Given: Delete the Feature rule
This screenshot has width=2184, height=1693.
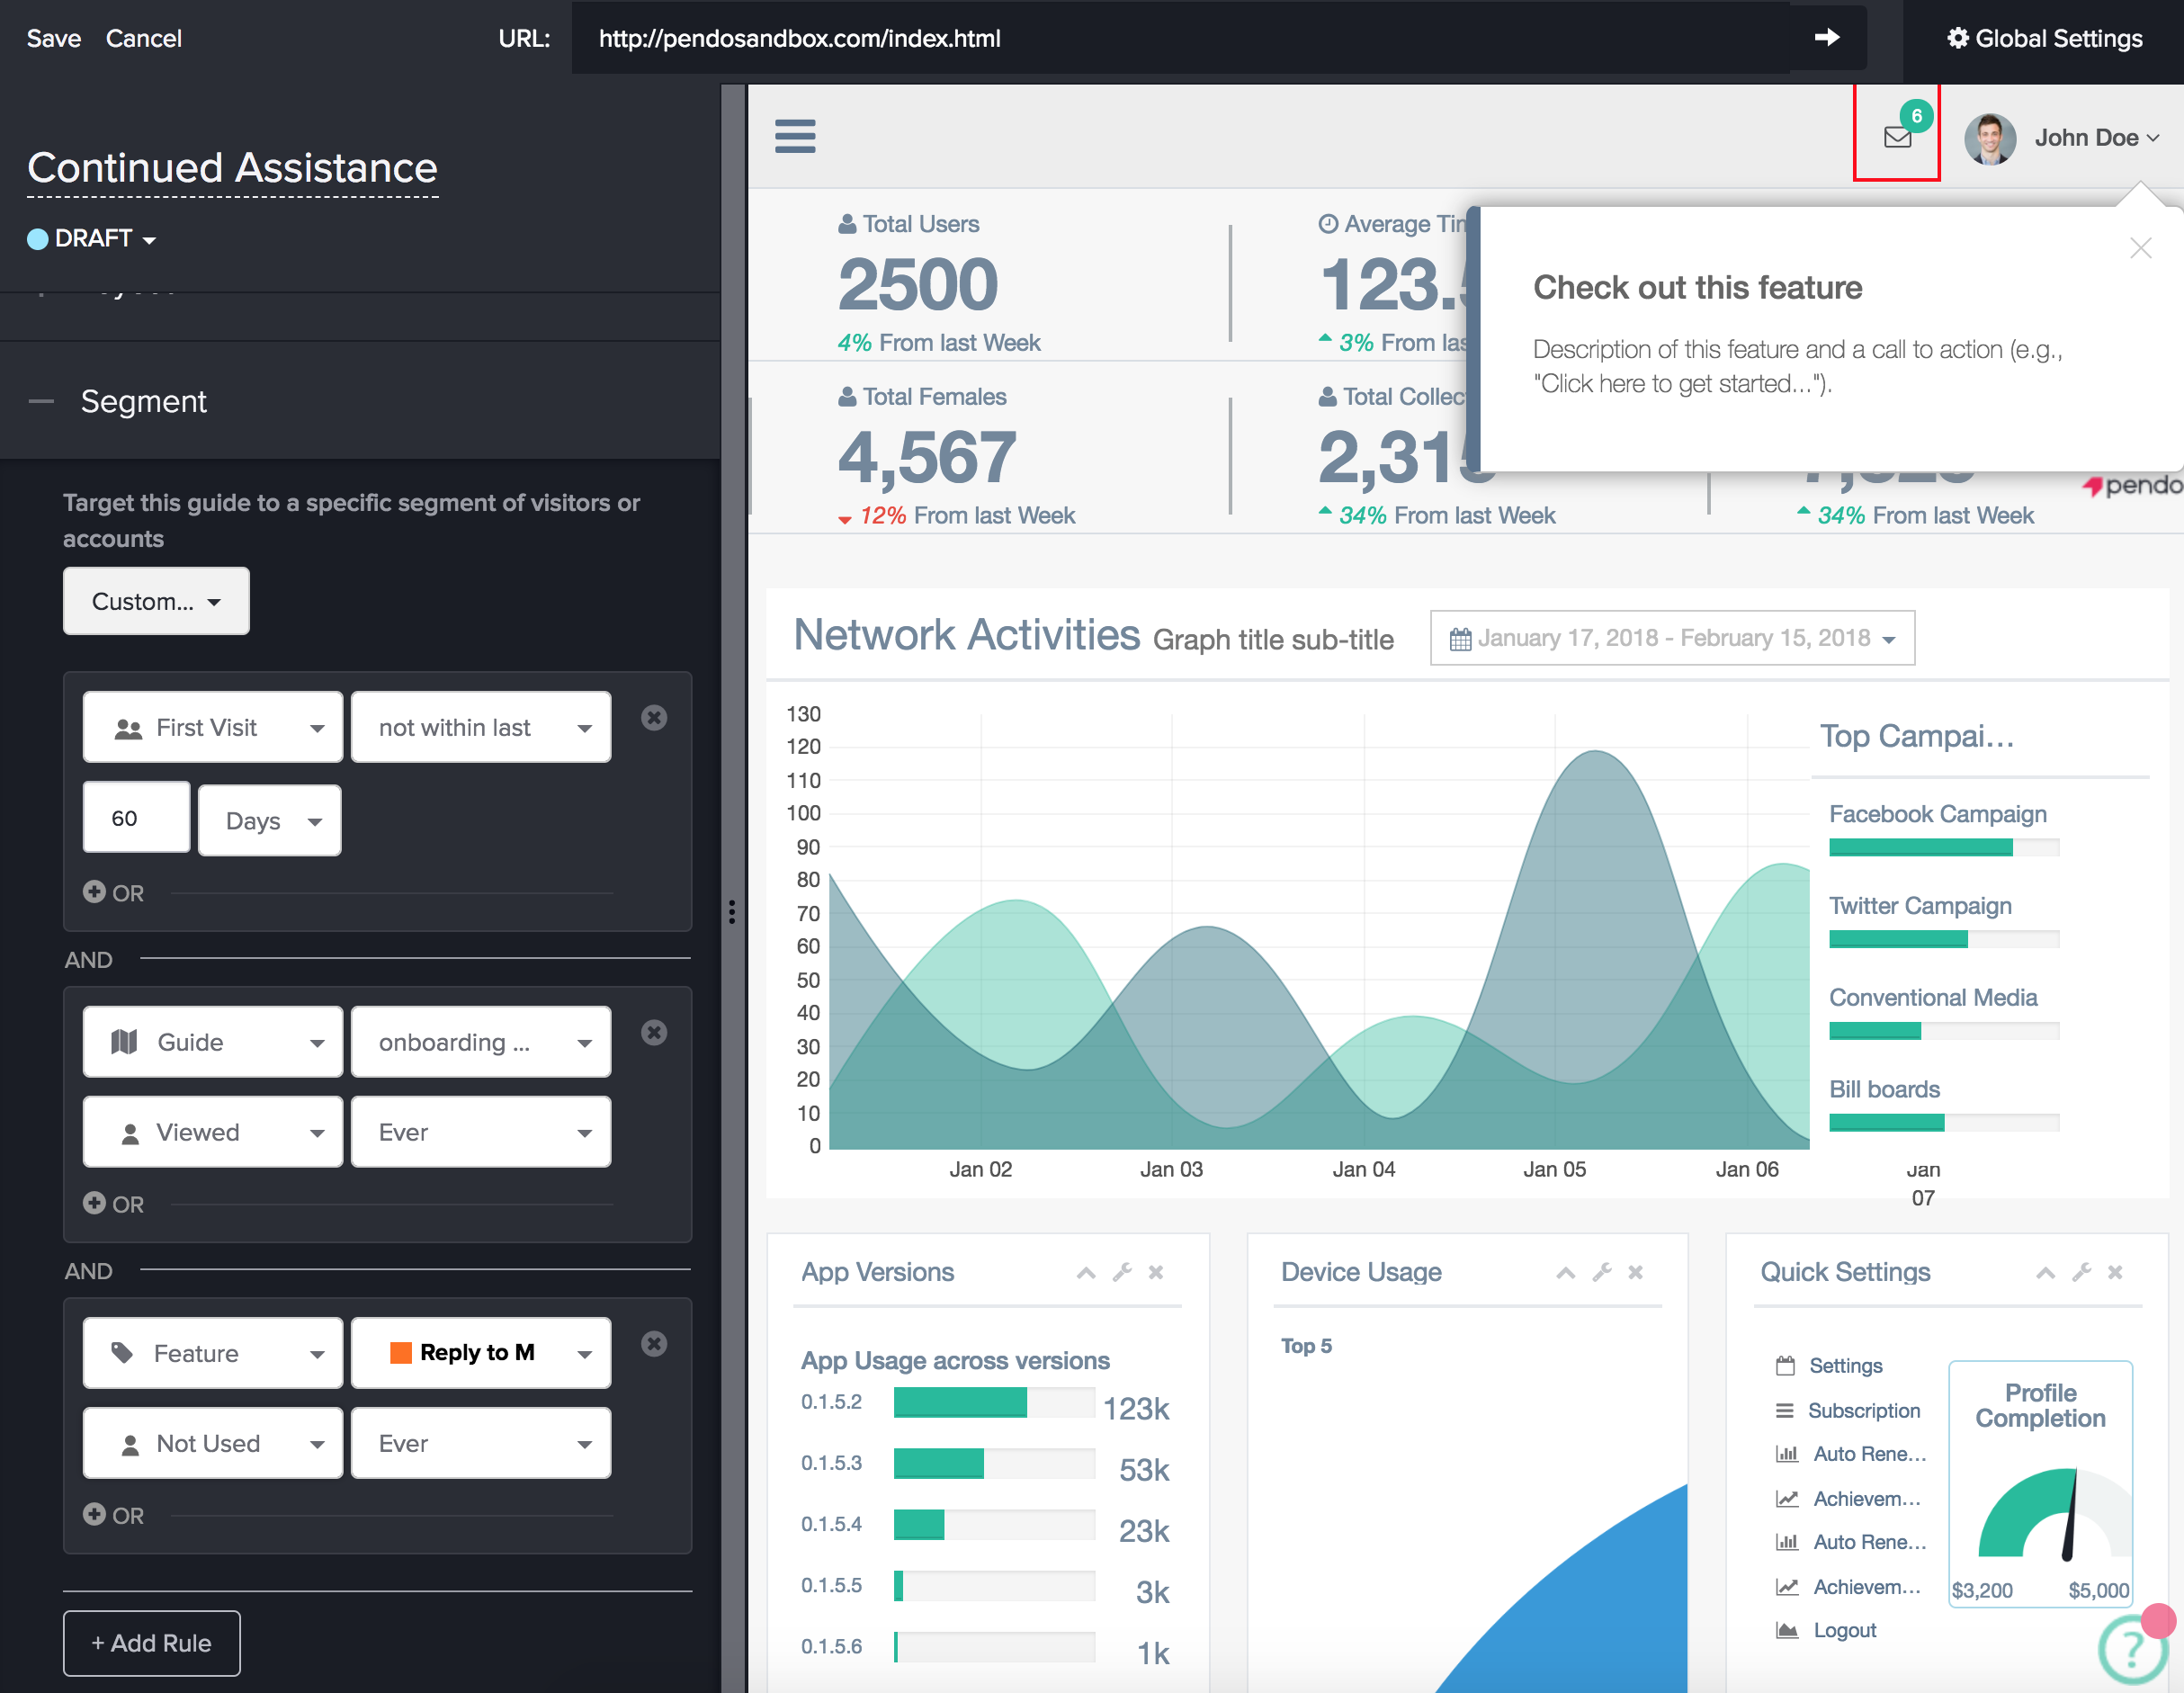Looking at the screenshot, I should pyautogui.click(x=654, y=1344).
